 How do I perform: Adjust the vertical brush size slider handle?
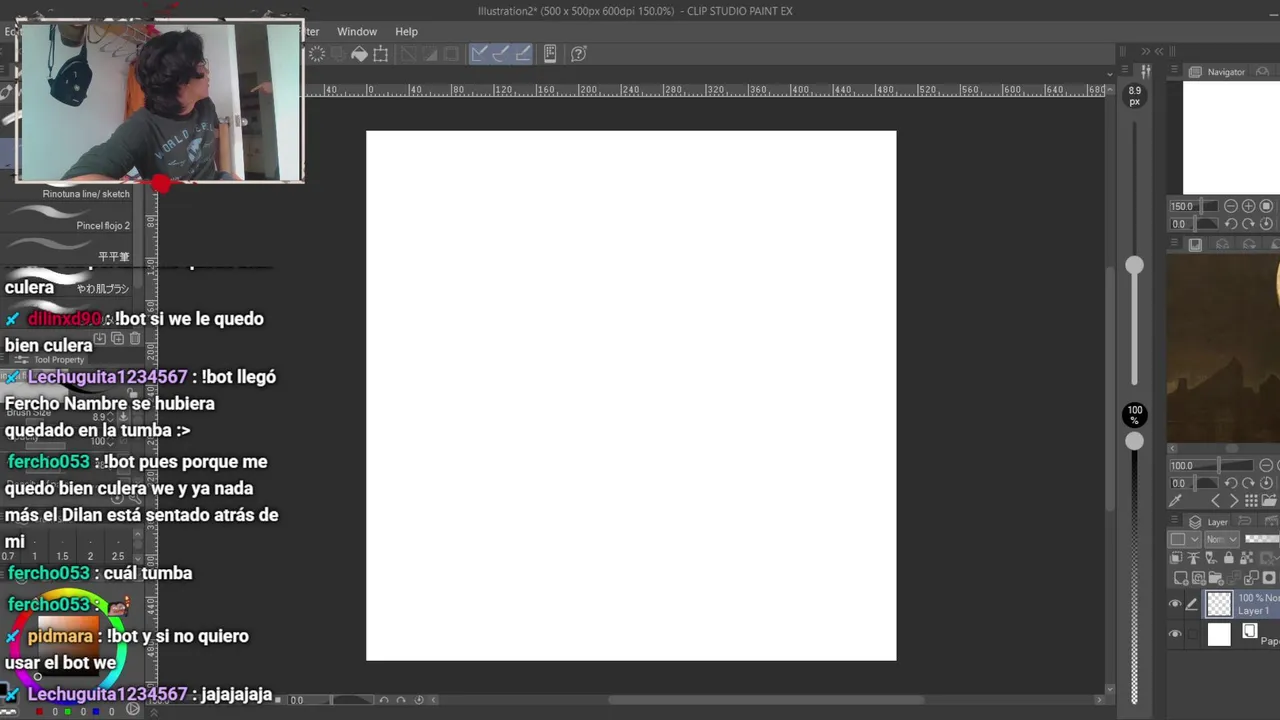1134,265
